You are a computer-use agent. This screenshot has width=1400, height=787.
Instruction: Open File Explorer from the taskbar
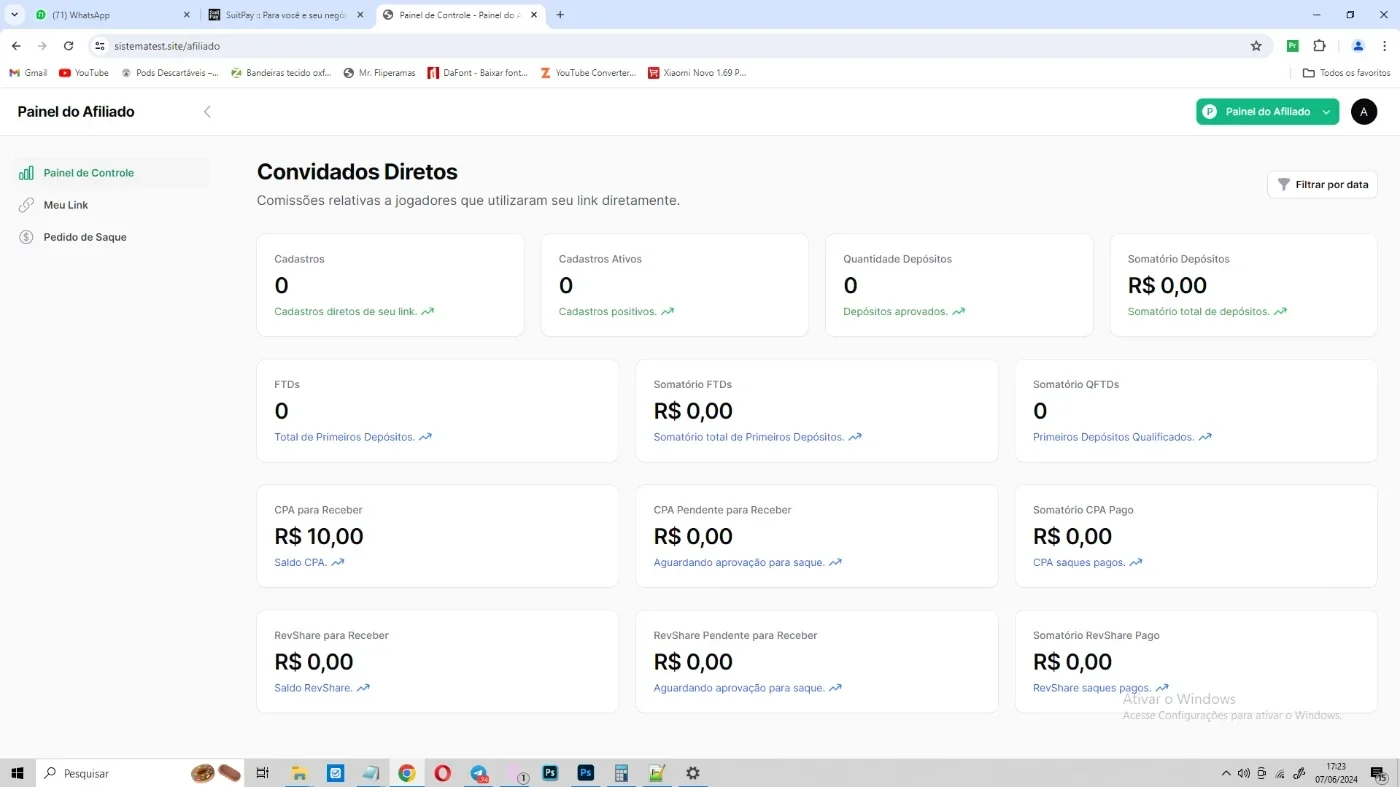(299, 773)
